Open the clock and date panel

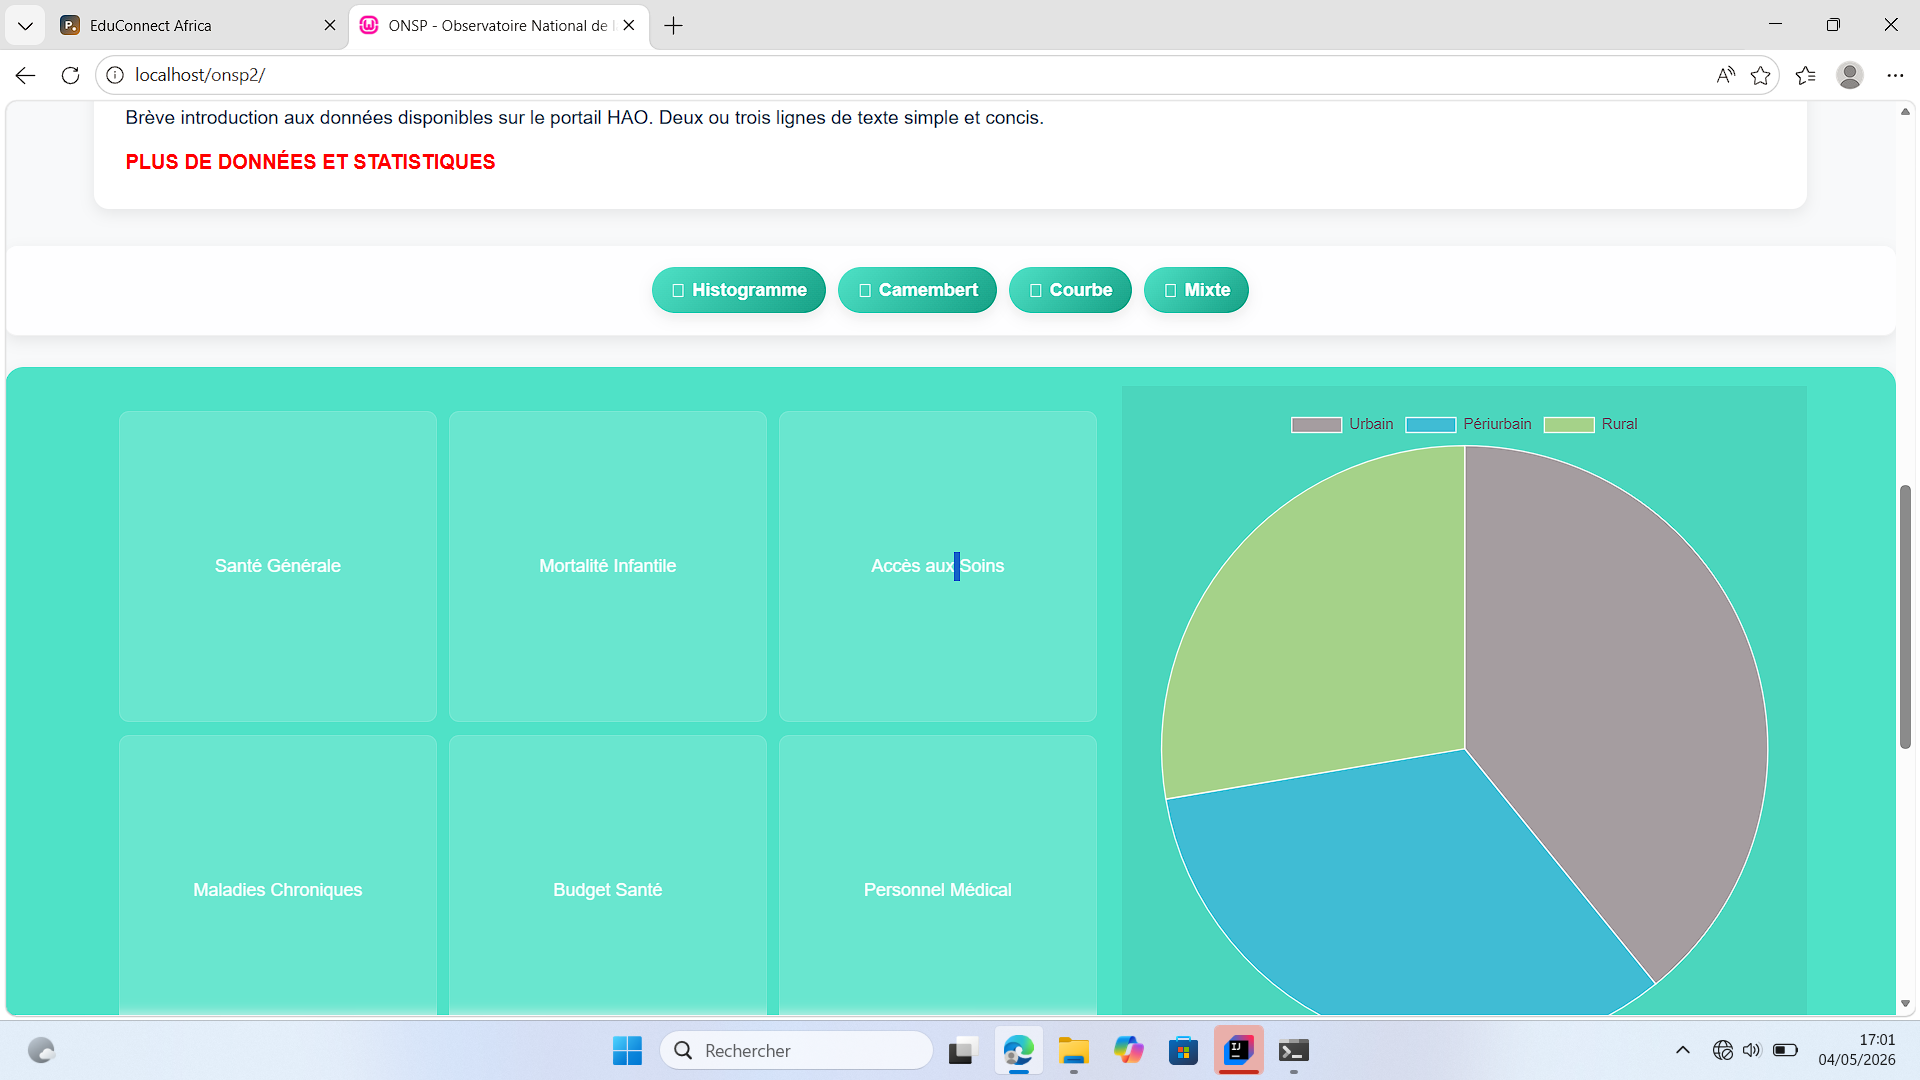1857,1050
